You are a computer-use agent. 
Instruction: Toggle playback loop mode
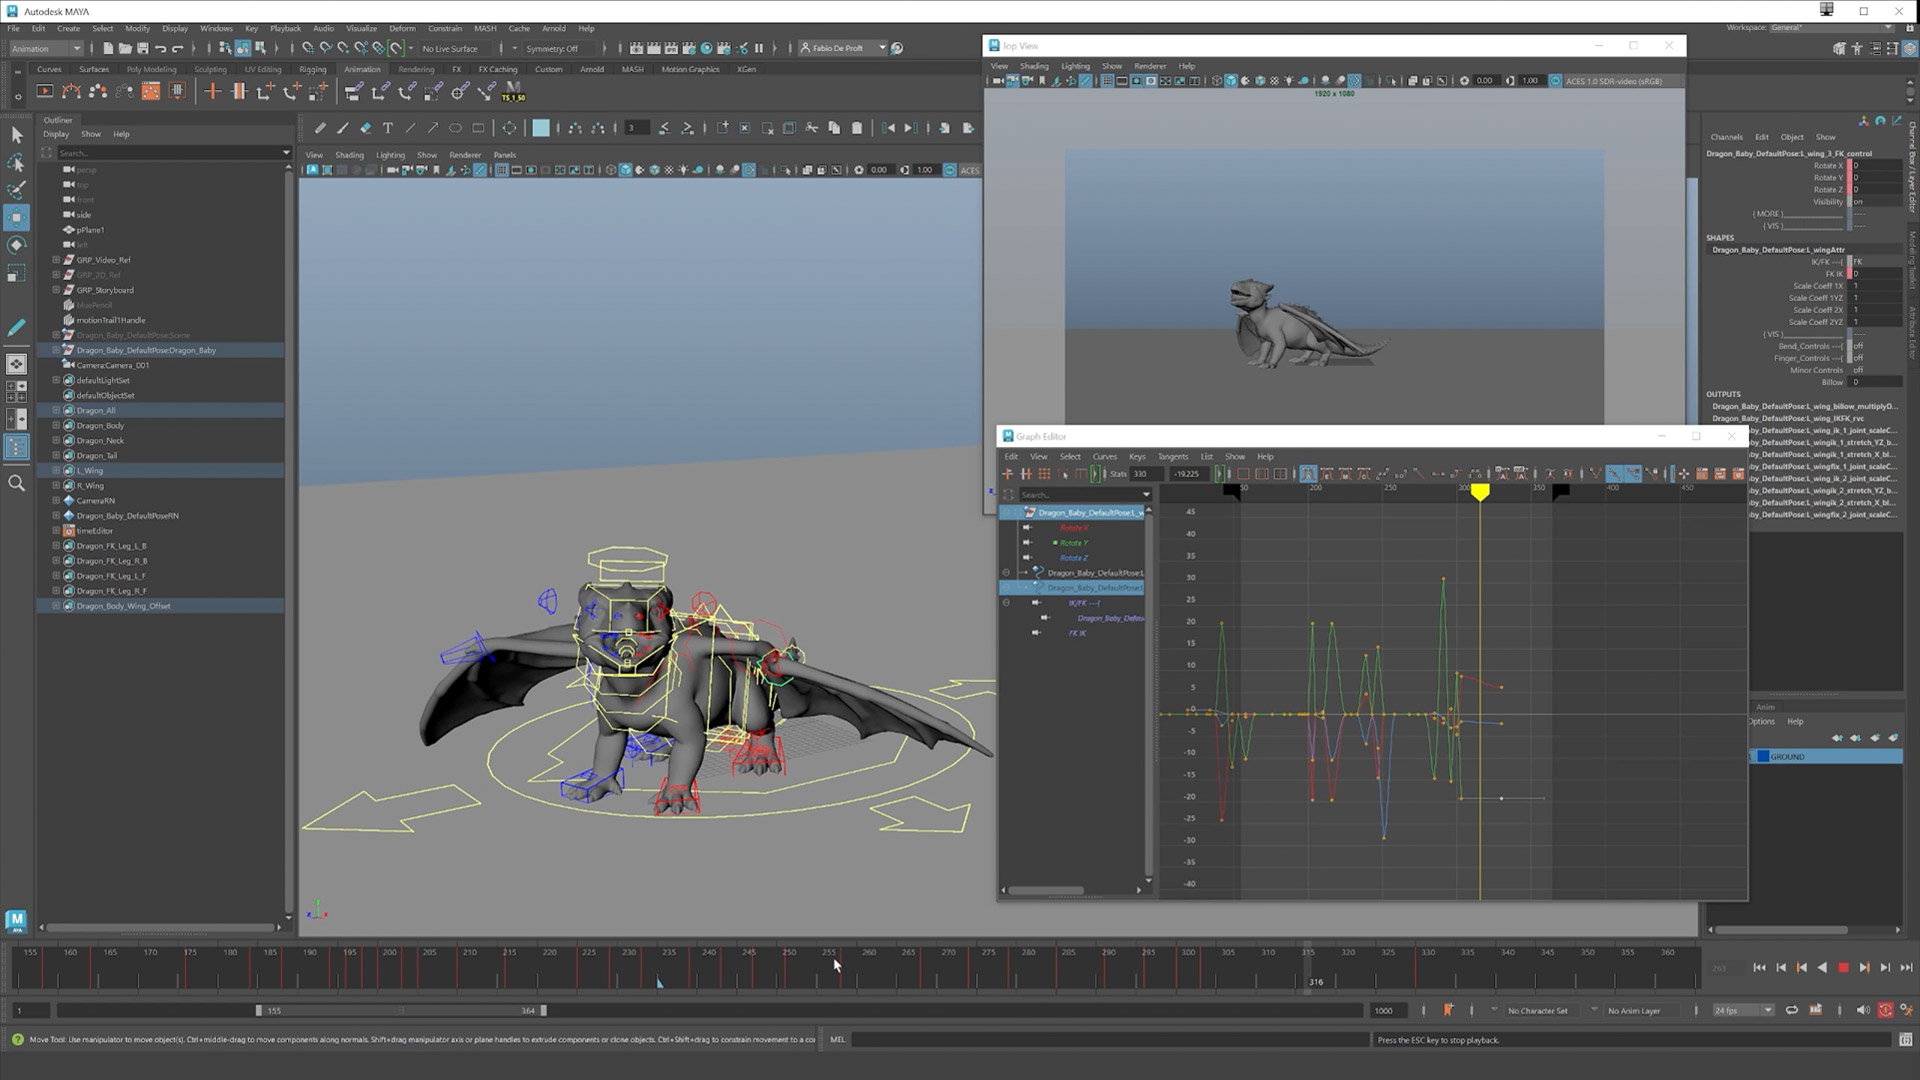(1792, 1010)
